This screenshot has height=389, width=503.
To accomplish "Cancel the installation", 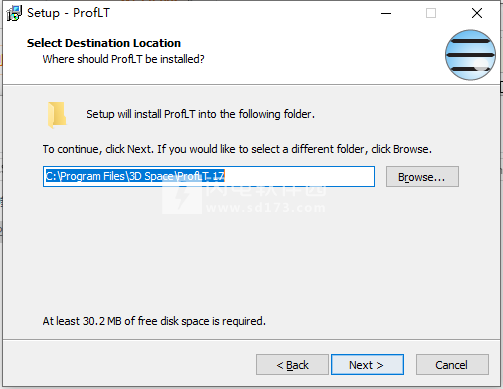I will (452, 365).
